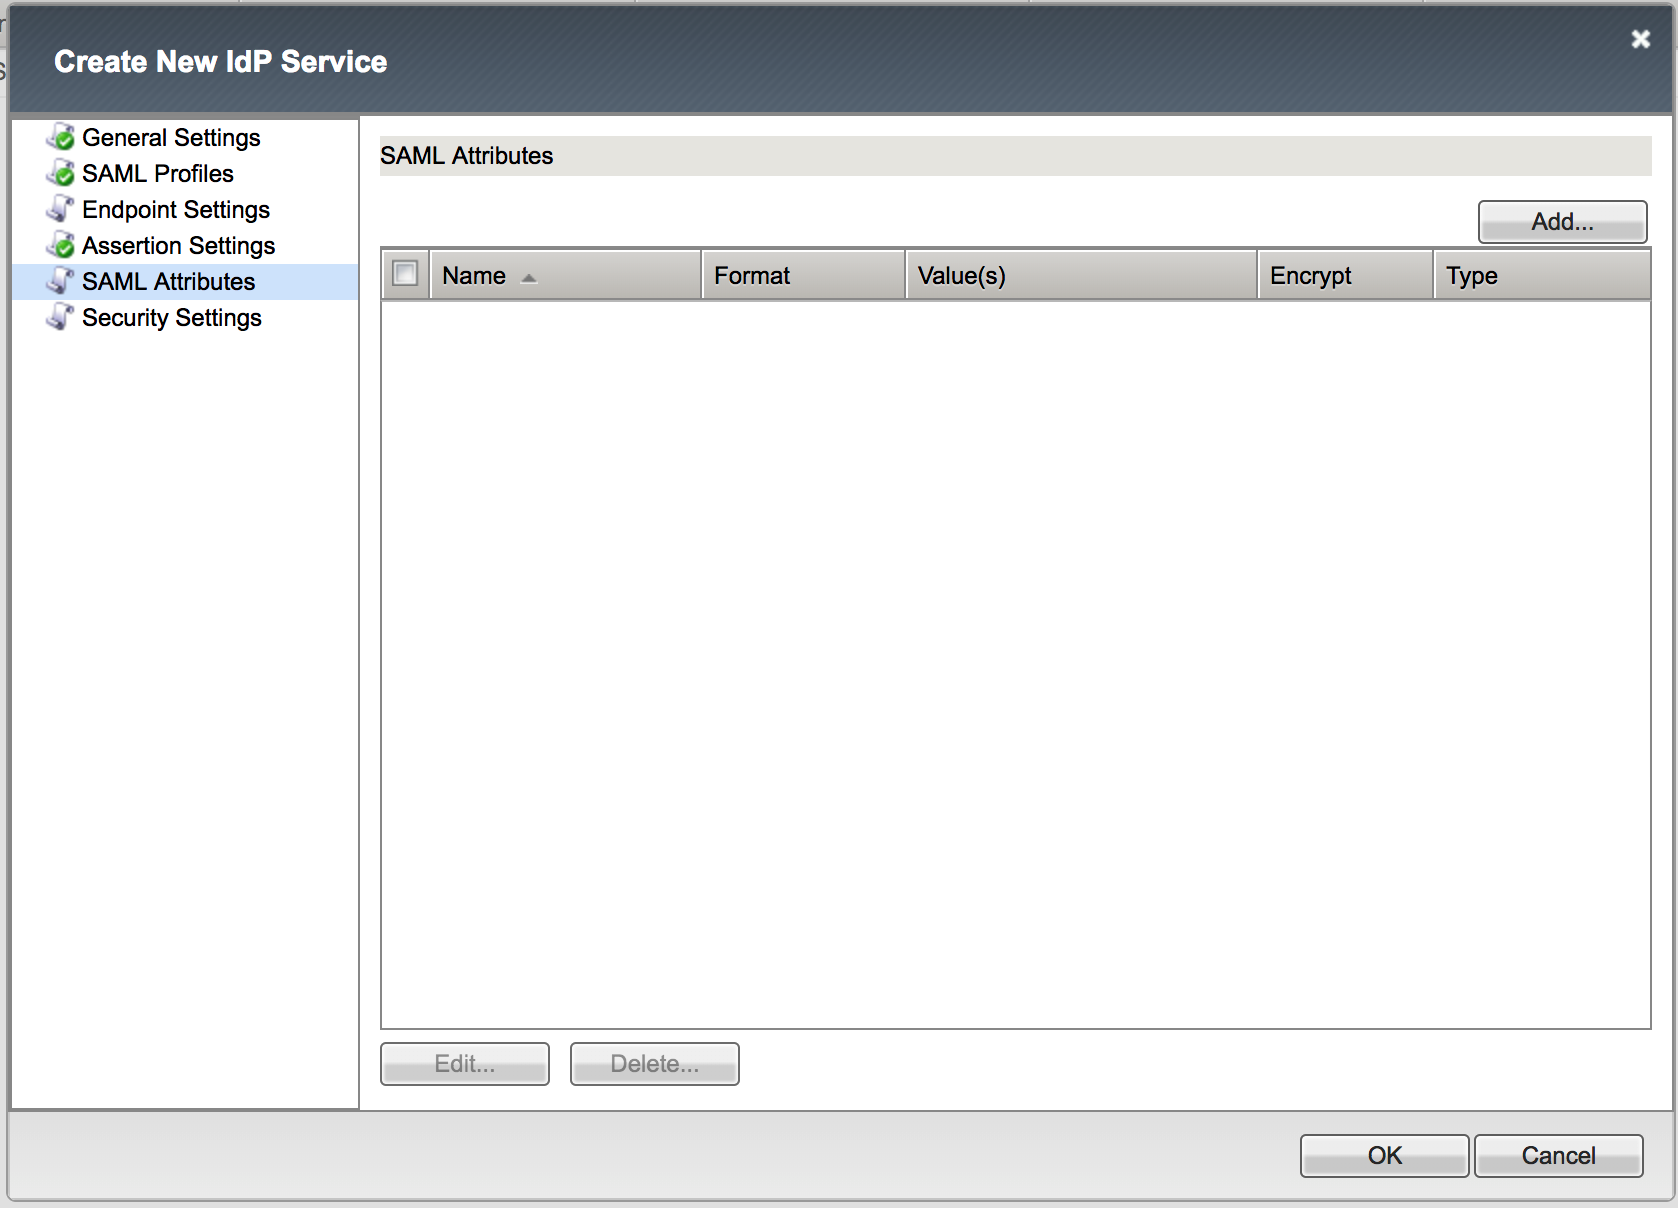Viewport: 1678px width, 1208px height.
Task: Click the General Settings status icon
Action: 61,137
